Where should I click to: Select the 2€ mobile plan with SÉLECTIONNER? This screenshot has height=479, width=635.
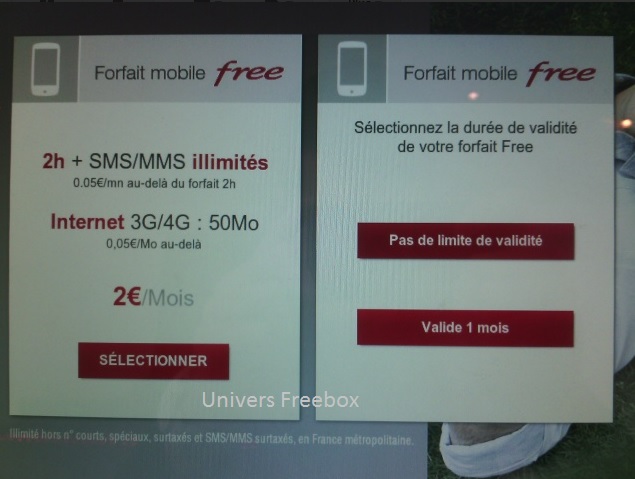[x=153, y=361]
